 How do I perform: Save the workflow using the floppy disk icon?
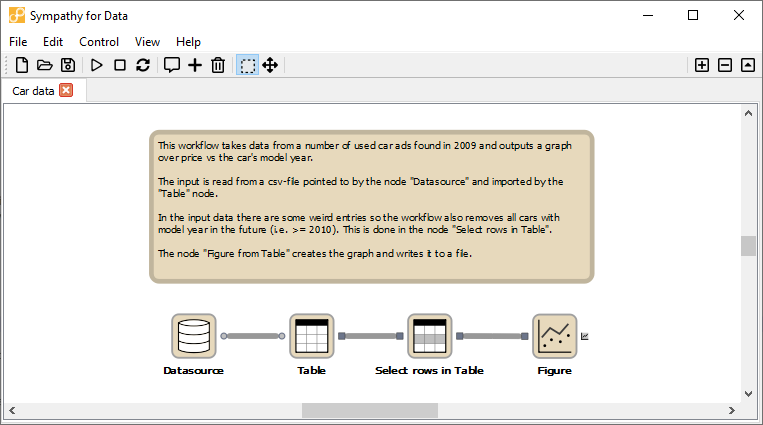click(68, 65)
